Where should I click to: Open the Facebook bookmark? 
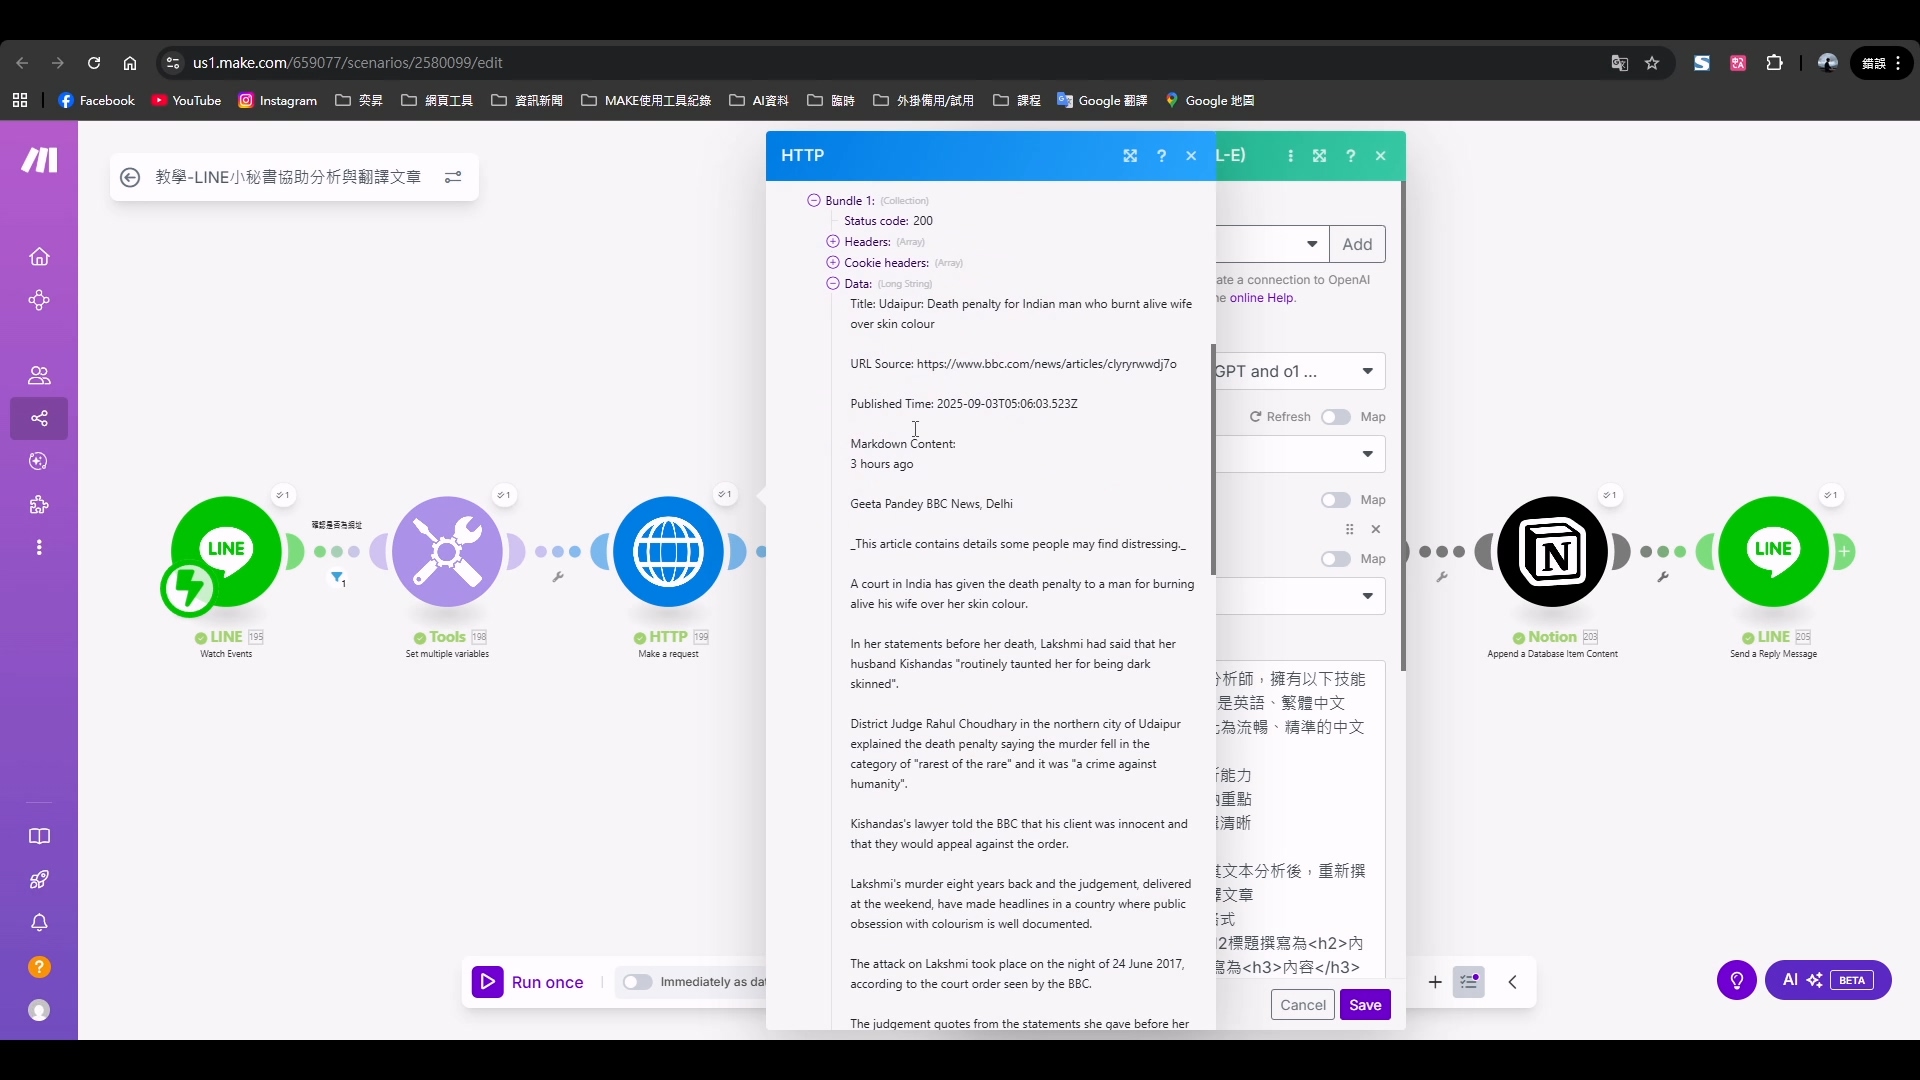96,100
